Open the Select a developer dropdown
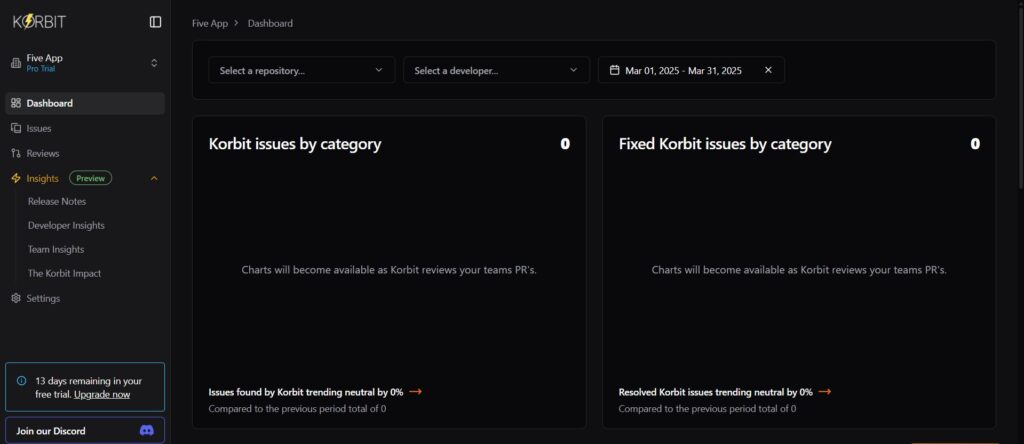 click(496, 70)
